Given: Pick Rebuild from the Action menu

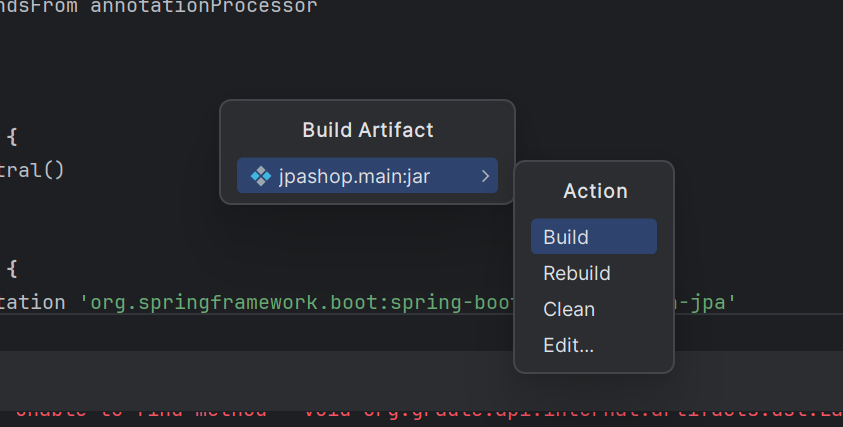Looking at the screenshot, I should pos(577,273).
